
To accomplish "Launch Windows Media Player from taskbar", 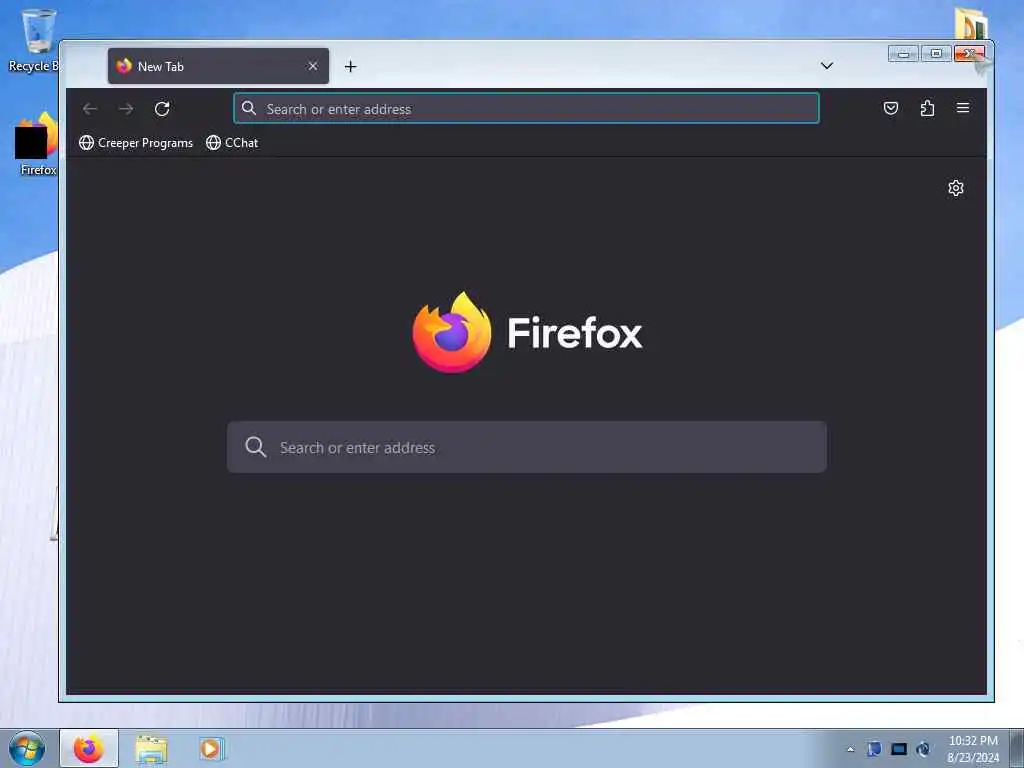I will [x=211, y=748].
